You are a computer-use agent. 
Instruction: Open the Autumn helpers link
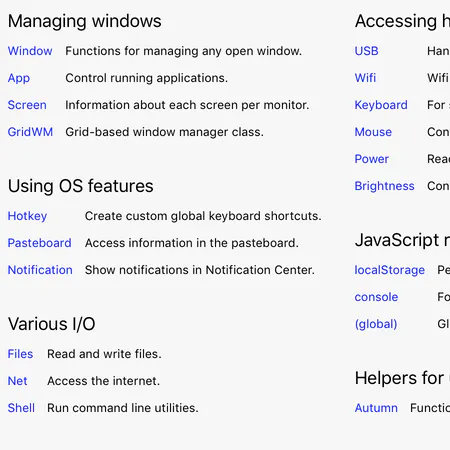pos(376,408)
